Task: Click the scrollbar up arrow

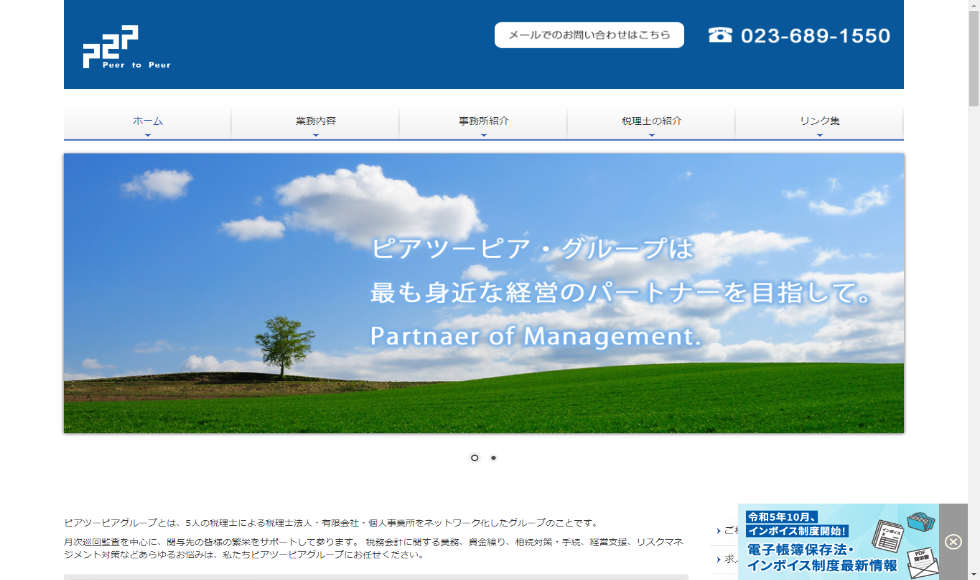Action: click(x=973, y=6)
